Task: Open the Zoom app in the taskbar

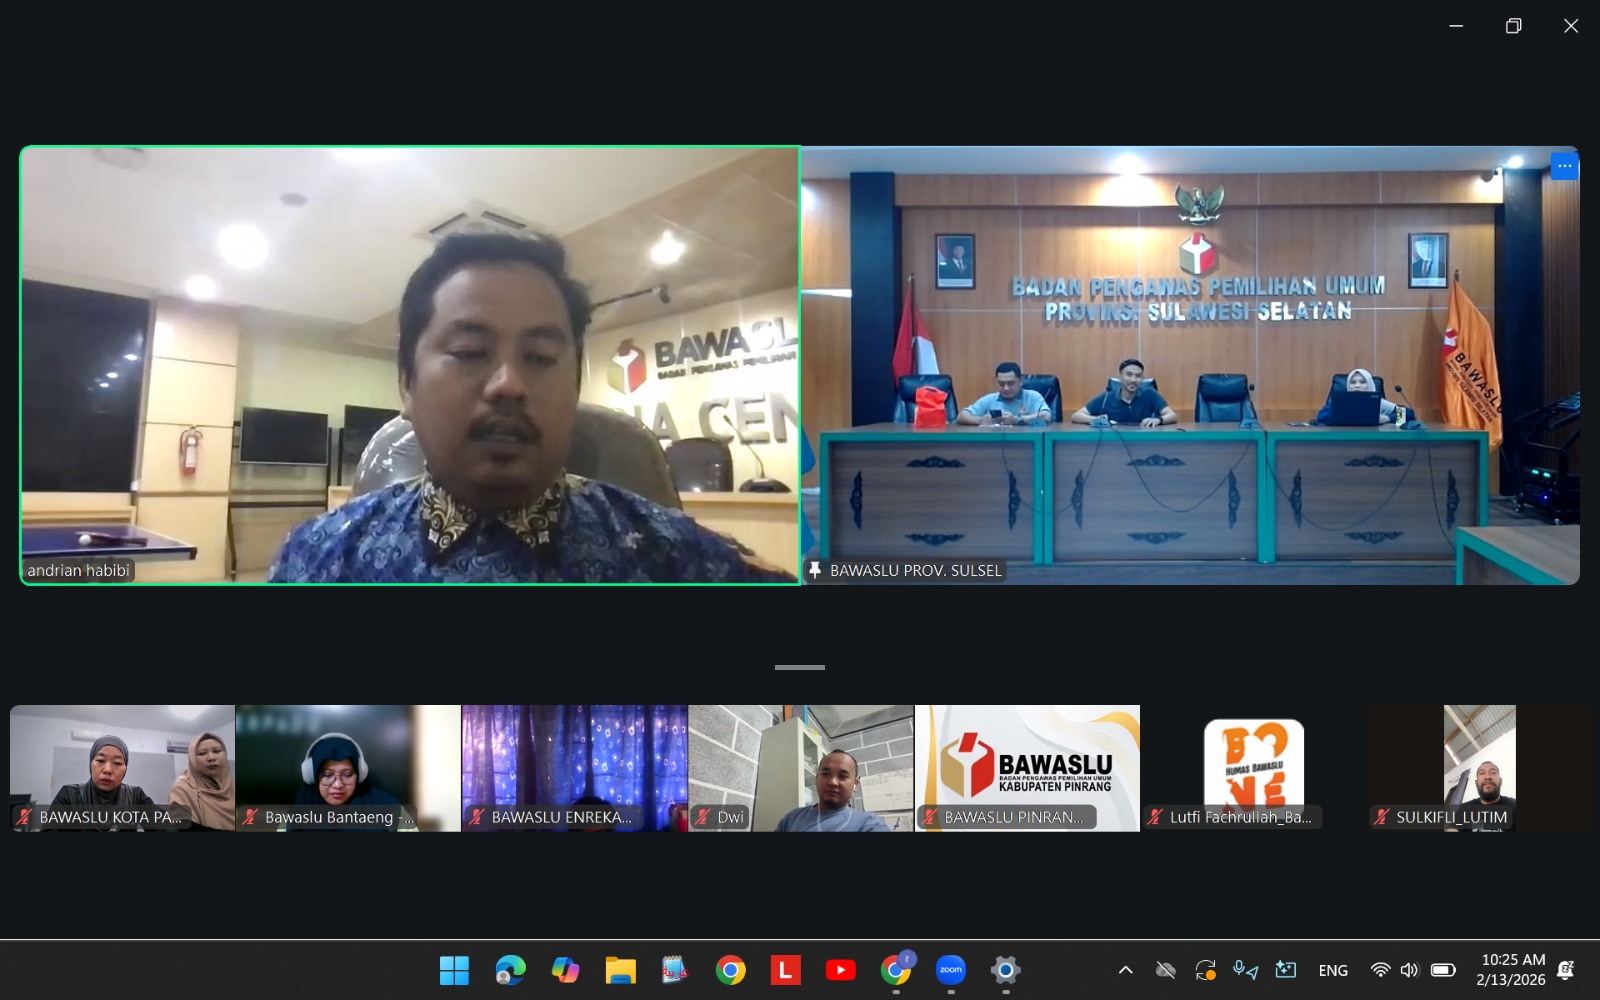Action: click(x=950, y=969)
